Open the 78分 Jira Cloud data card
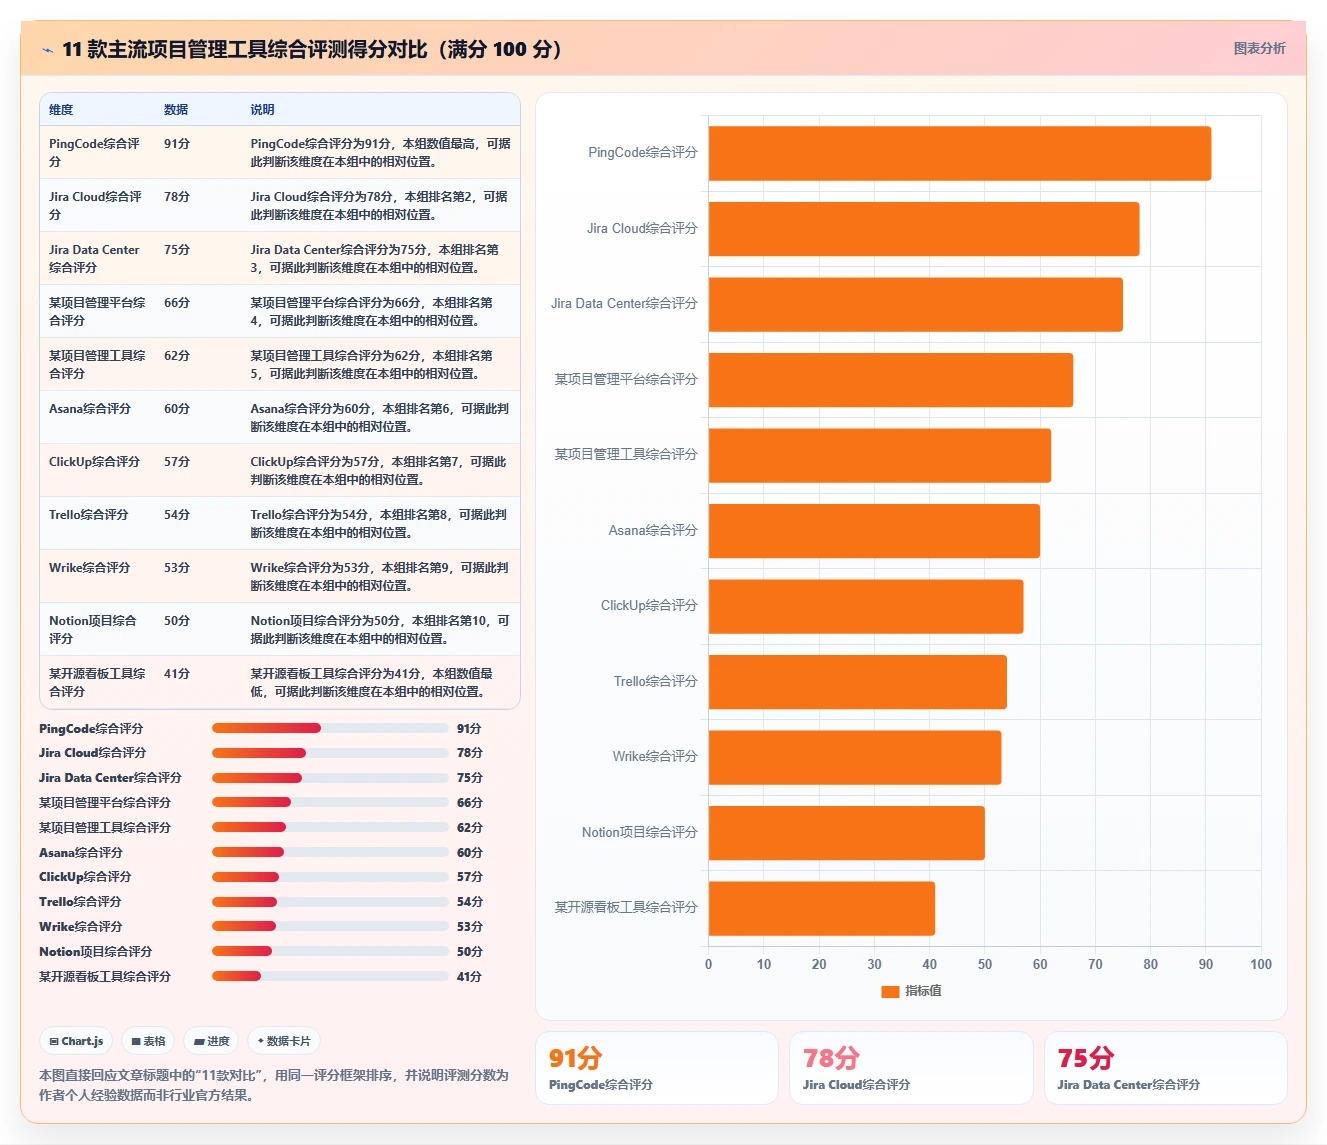The width and height of the screenshot is (1327, 1145). pos(911,1068)
